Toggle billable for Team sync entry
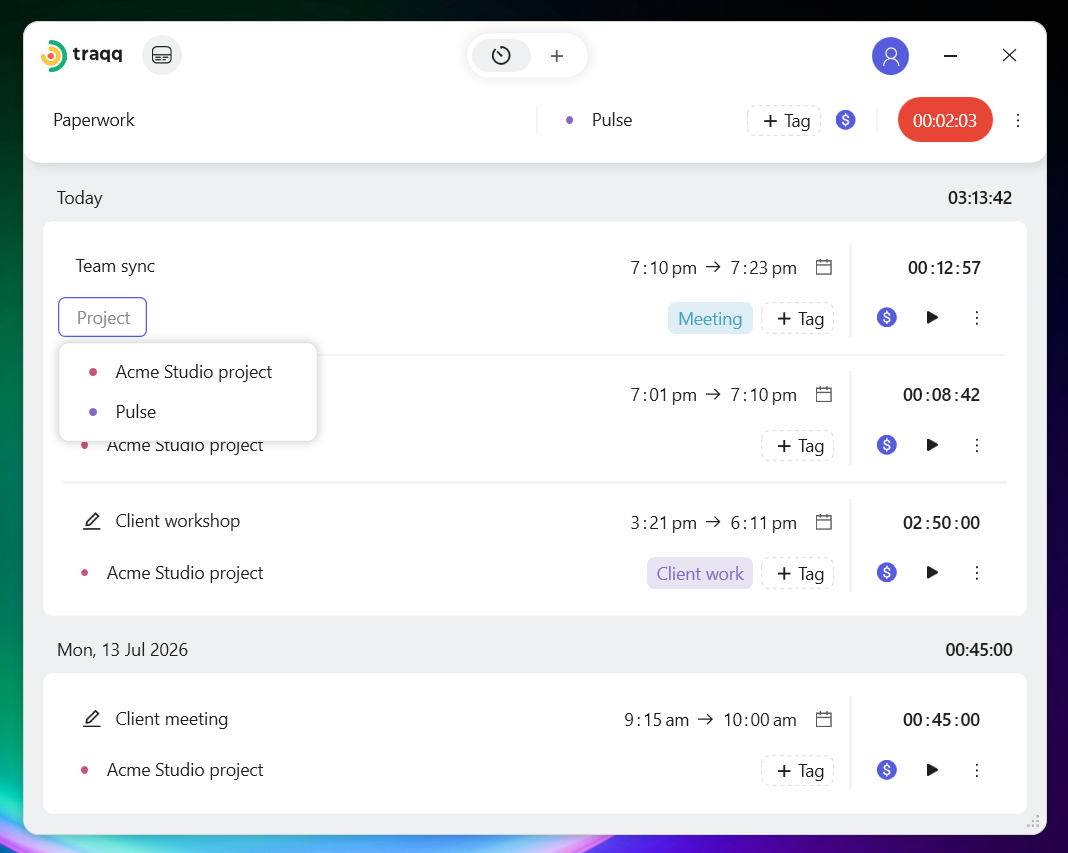 click(x=886, y=317)
